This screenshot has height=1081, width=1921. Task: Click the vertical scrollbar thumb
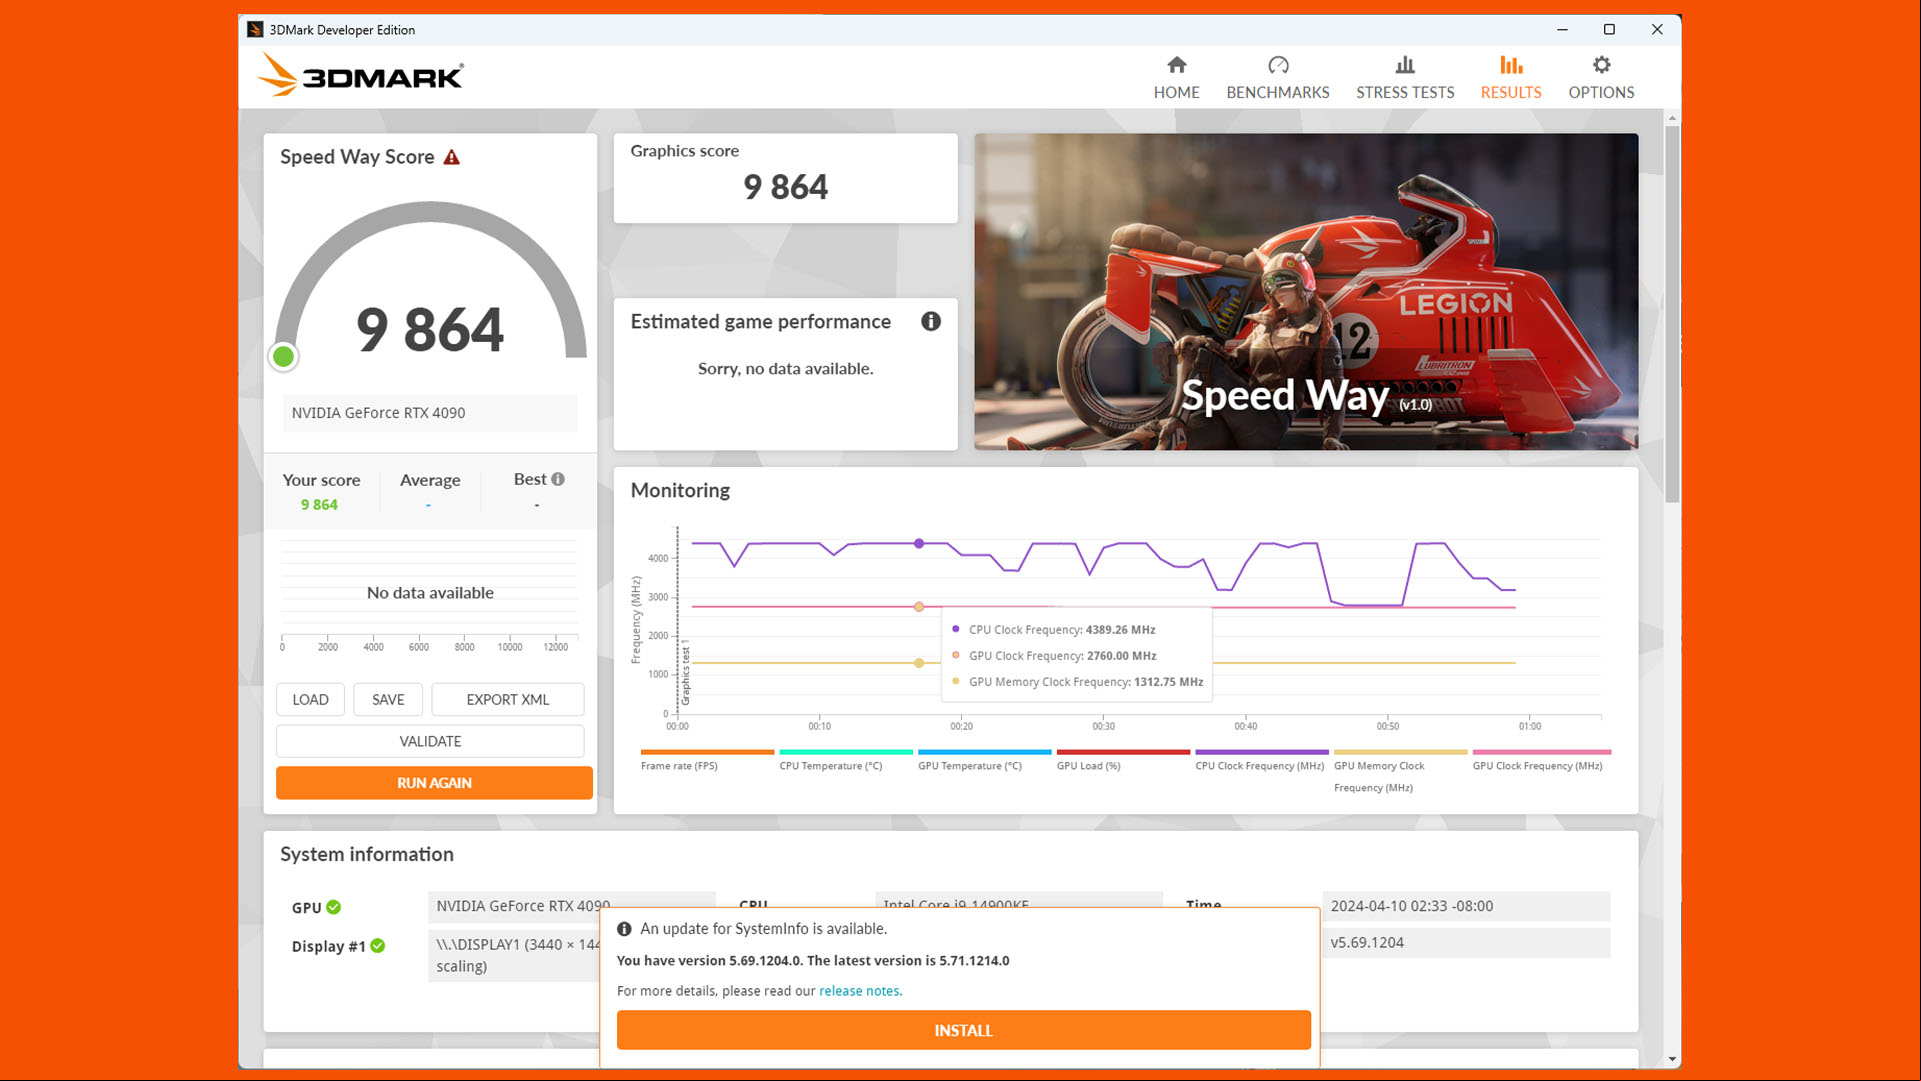1672,313
